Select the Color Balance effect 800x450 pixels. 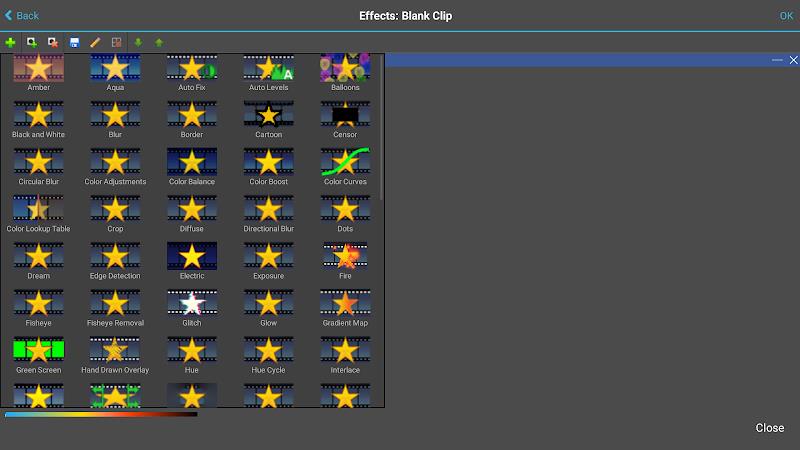(x=192, y=167)
